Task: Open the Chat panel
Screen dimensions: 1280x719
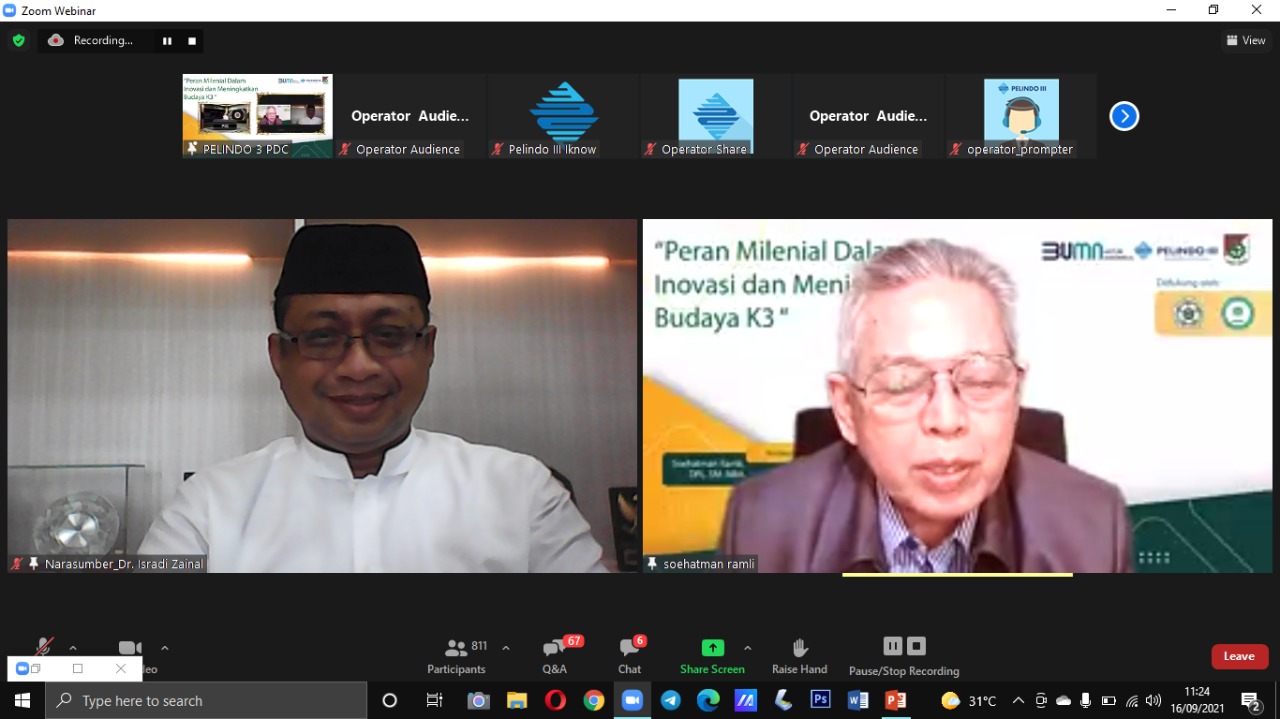Action: [629, 655]
